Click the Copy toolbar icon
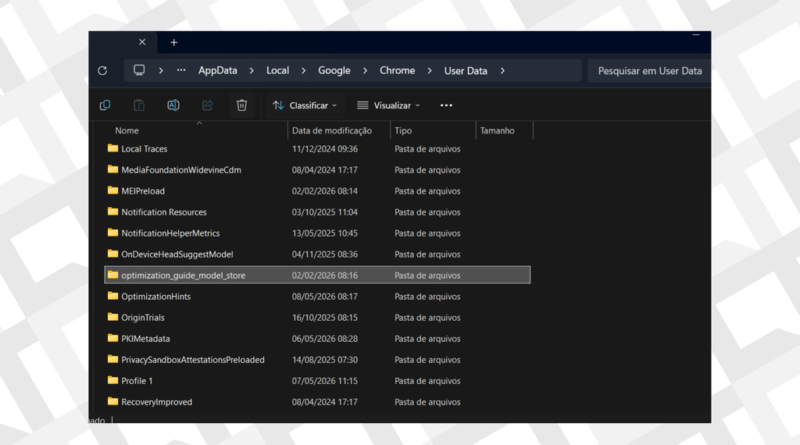Screen dimensions: 800x445 105,105
